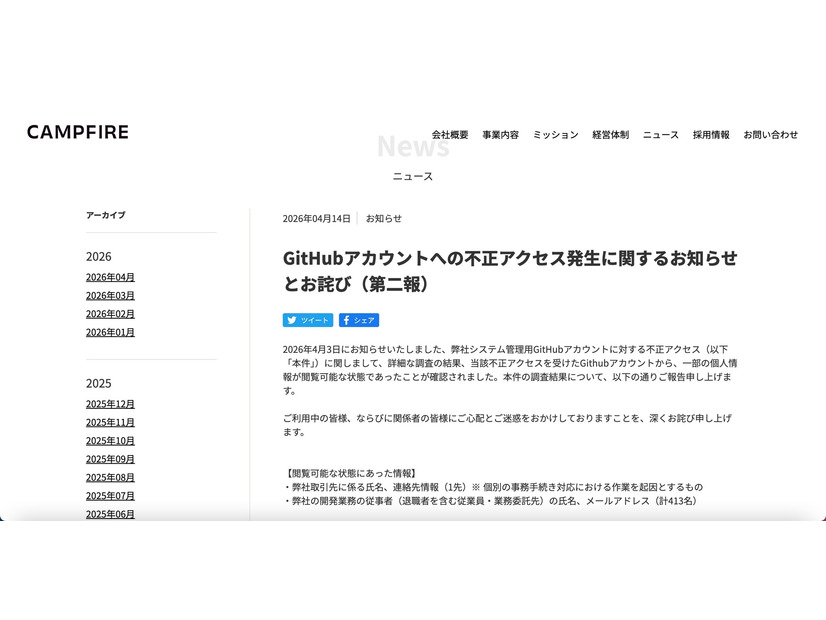The height and width of the screenshot is (620, 826).
Task: Open the 2025年10月 archive link
Action: [110, 441]
